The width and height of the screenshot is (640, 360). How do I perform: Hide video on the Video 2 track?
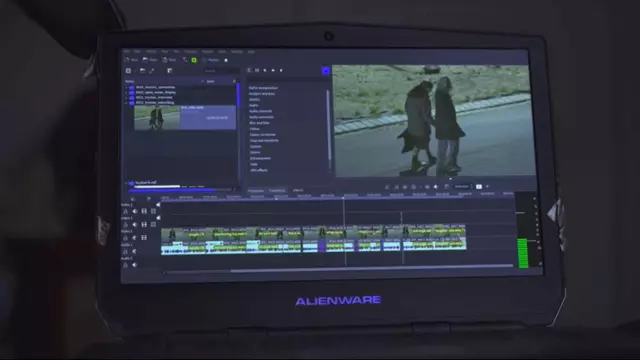(x=144, y=224)
